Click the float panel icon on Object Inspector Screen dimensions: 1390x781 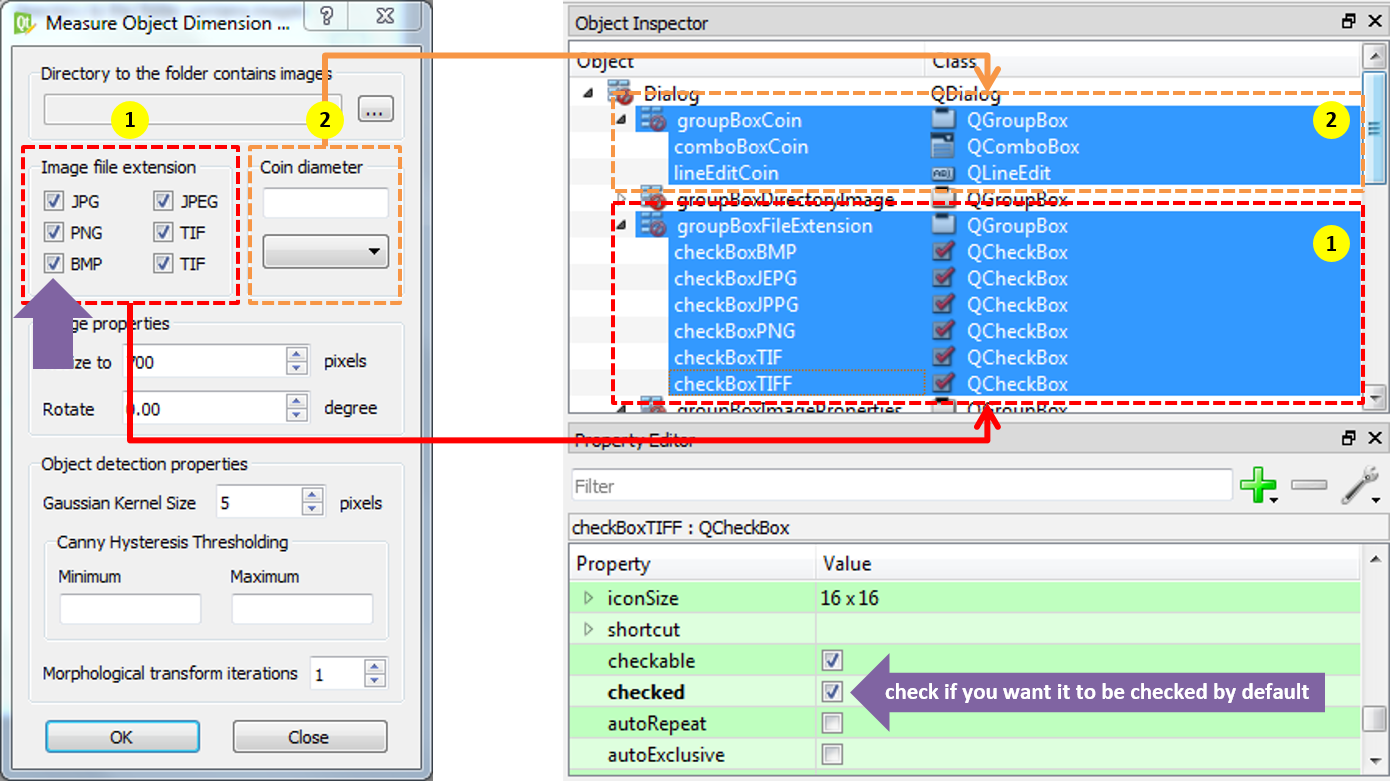1349,20
